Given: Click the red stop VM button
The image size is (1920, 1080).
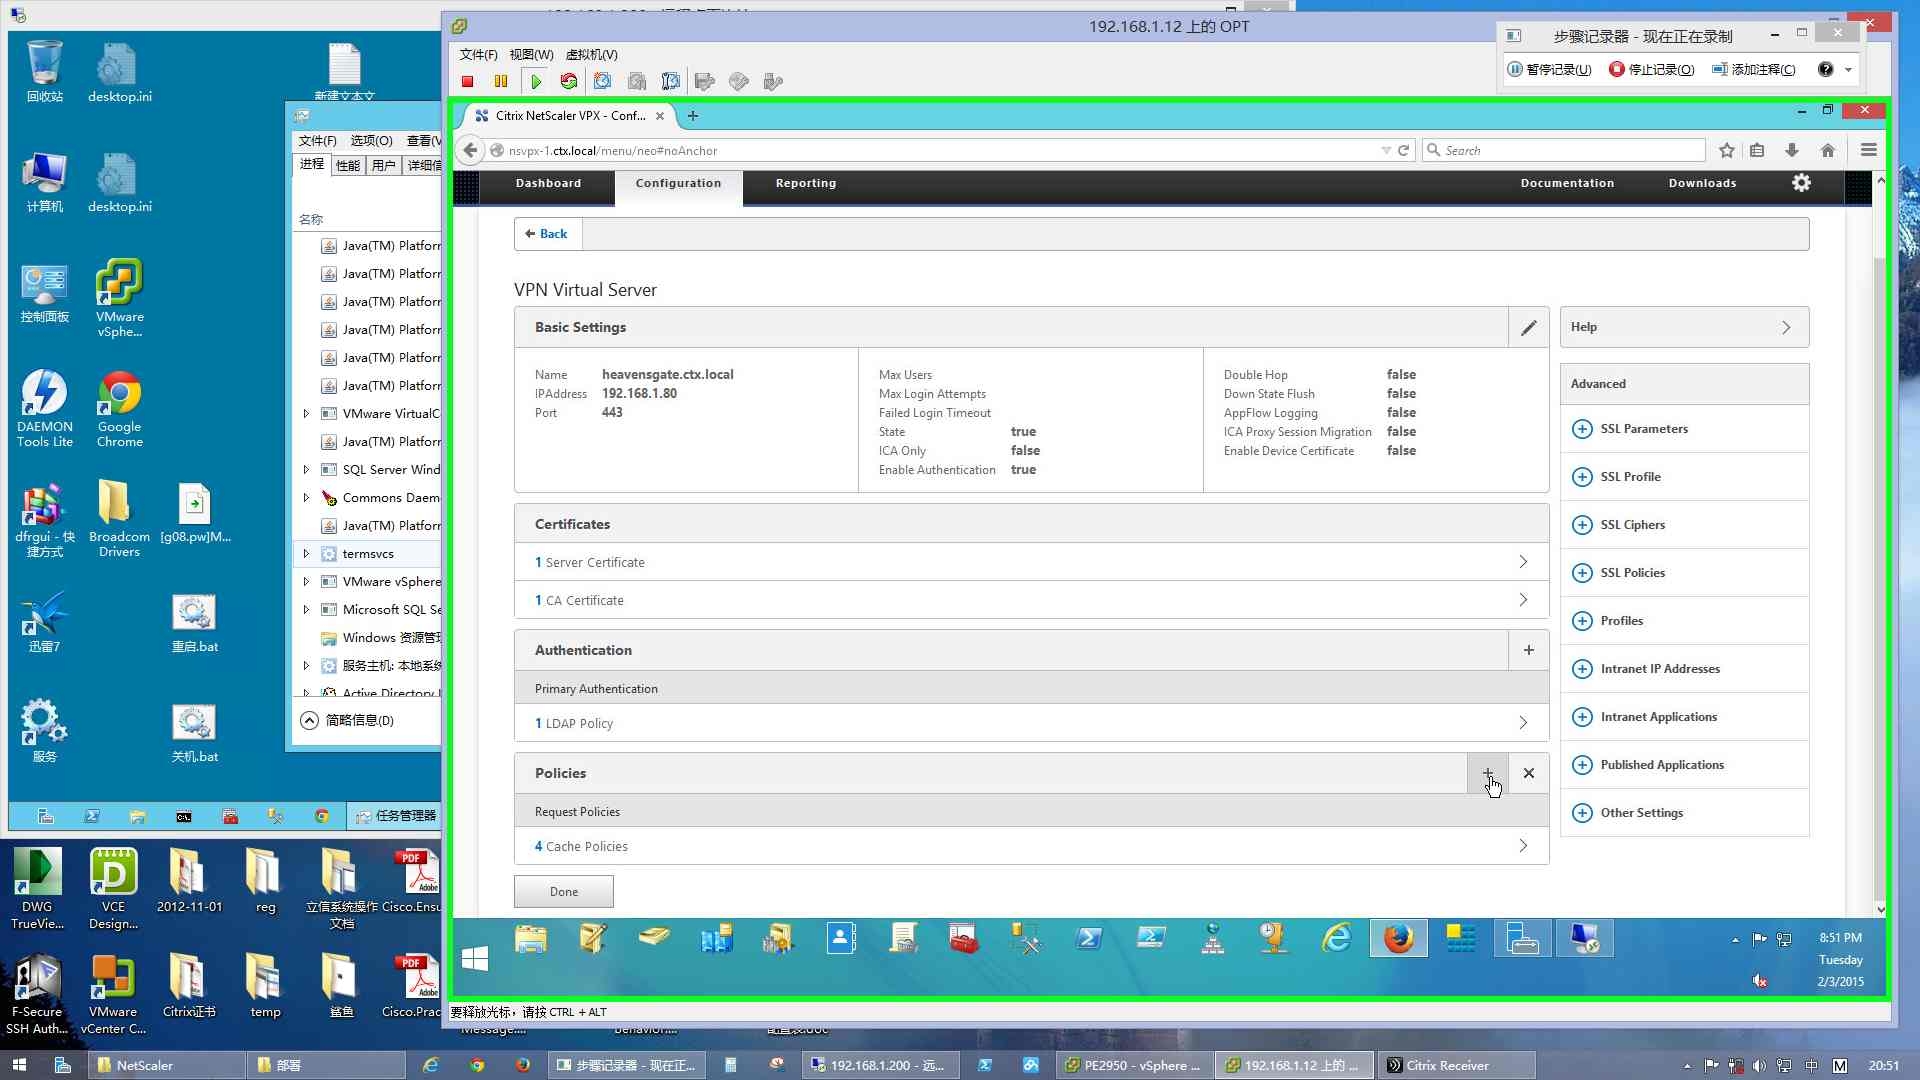Looking at the screenshot, I should [467, 82].
